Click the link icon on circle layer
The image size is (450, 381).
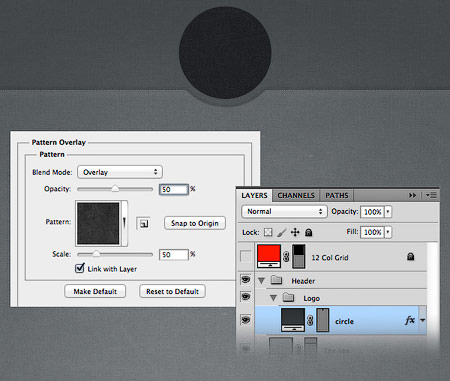[310, 321]
